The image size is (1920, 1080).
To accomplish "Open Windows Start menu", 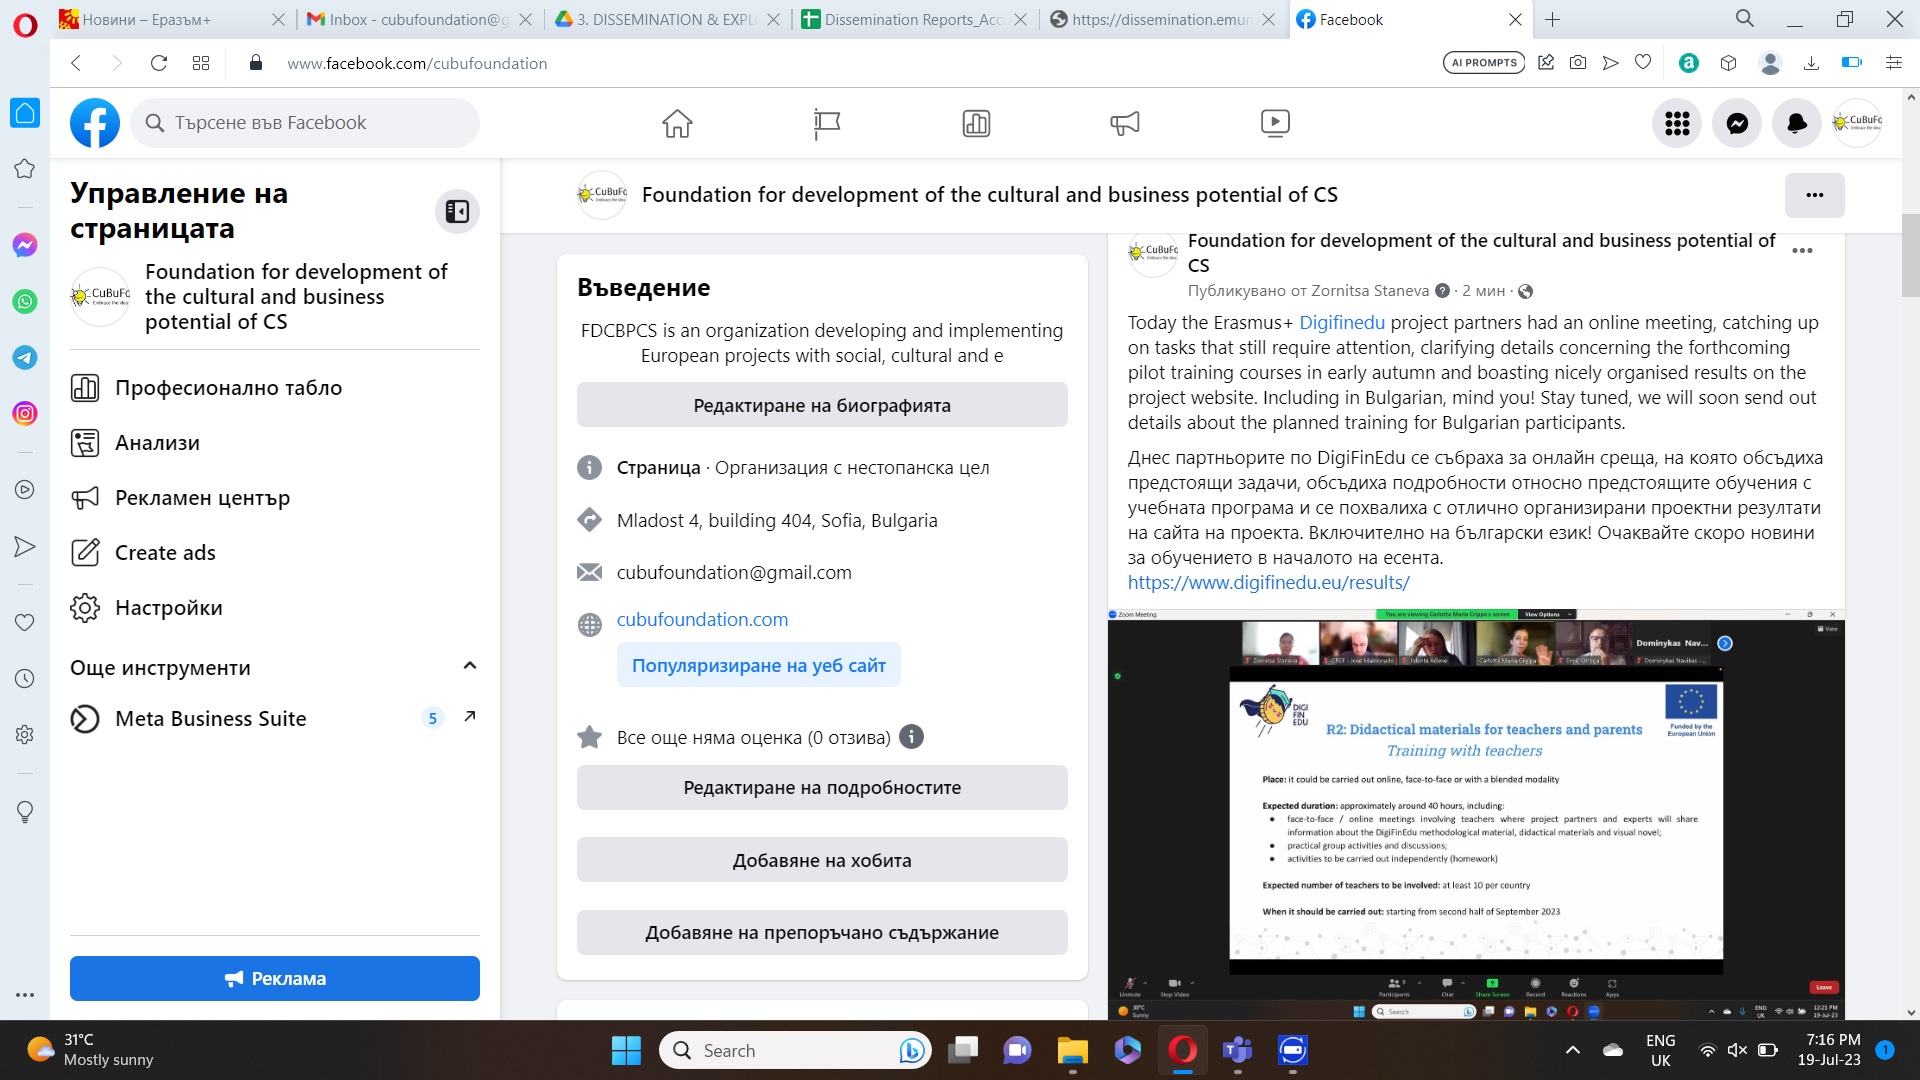I will point(626,1050).
